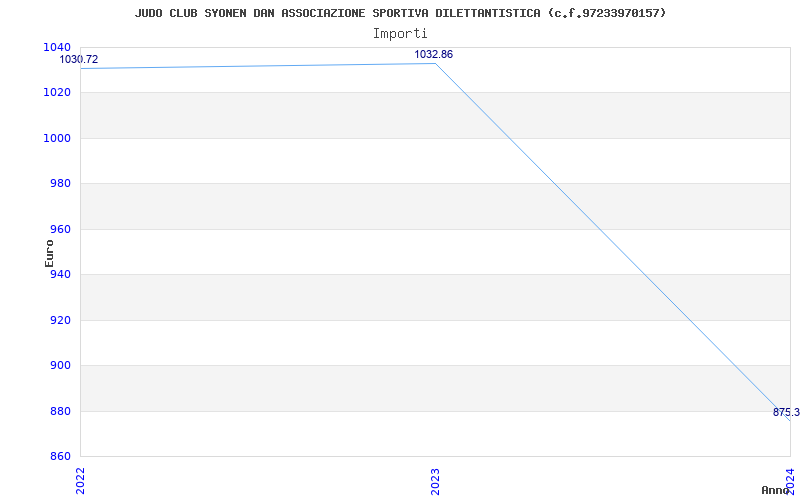Click the 920 y-axis tick label
The width and height of the screenshot is (800, 500).
pyautogui.click(x=60, y=321)
